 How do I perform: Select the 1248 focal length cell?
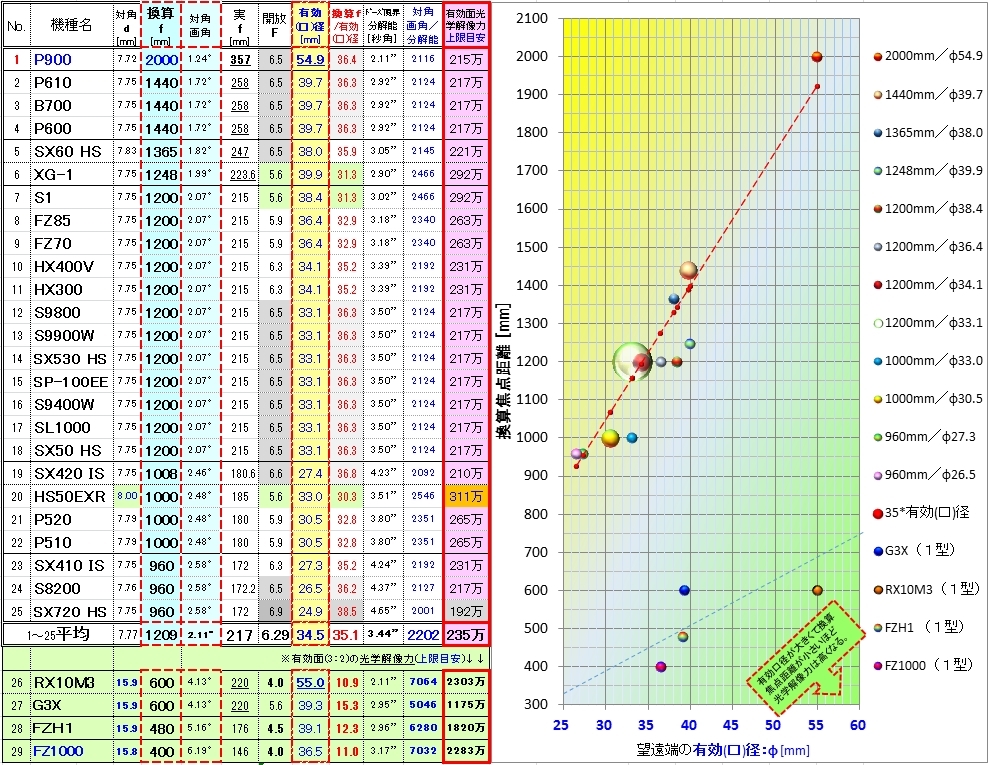point(161,175)
